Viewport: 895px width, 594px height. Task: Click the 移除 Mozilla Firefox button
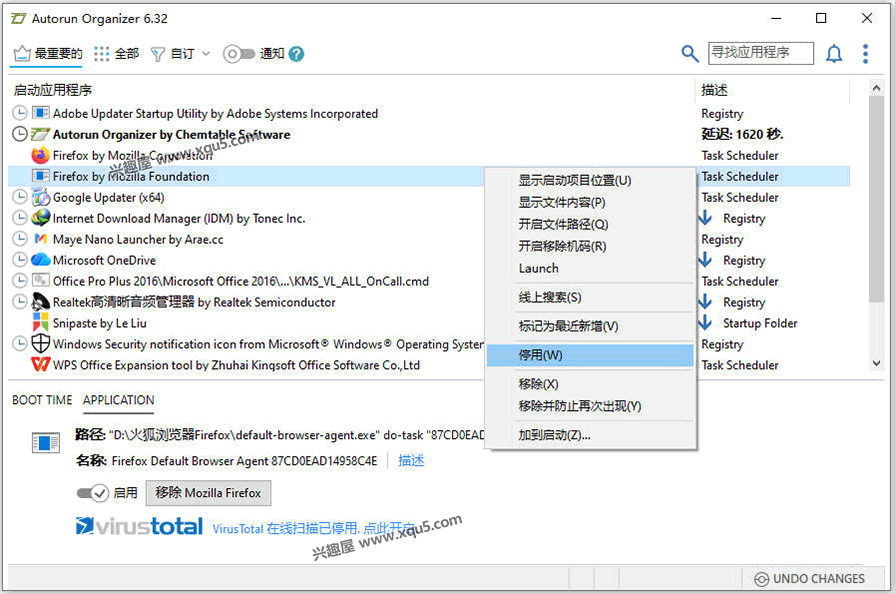208,493
